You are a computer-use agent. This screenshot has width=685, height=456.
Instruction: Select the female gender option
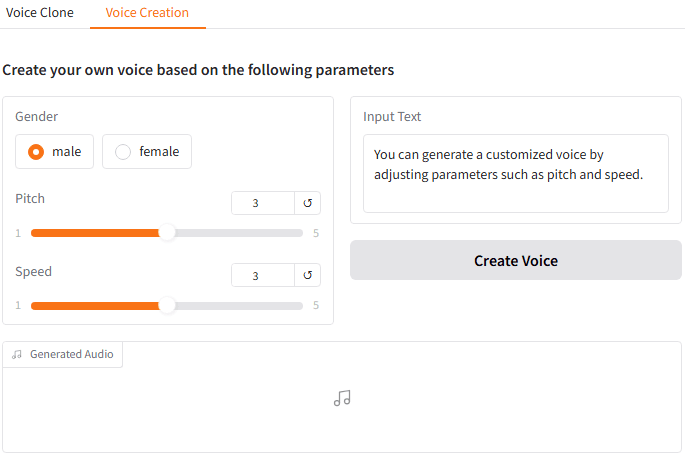pyautogui.click(x=147, y=152)
